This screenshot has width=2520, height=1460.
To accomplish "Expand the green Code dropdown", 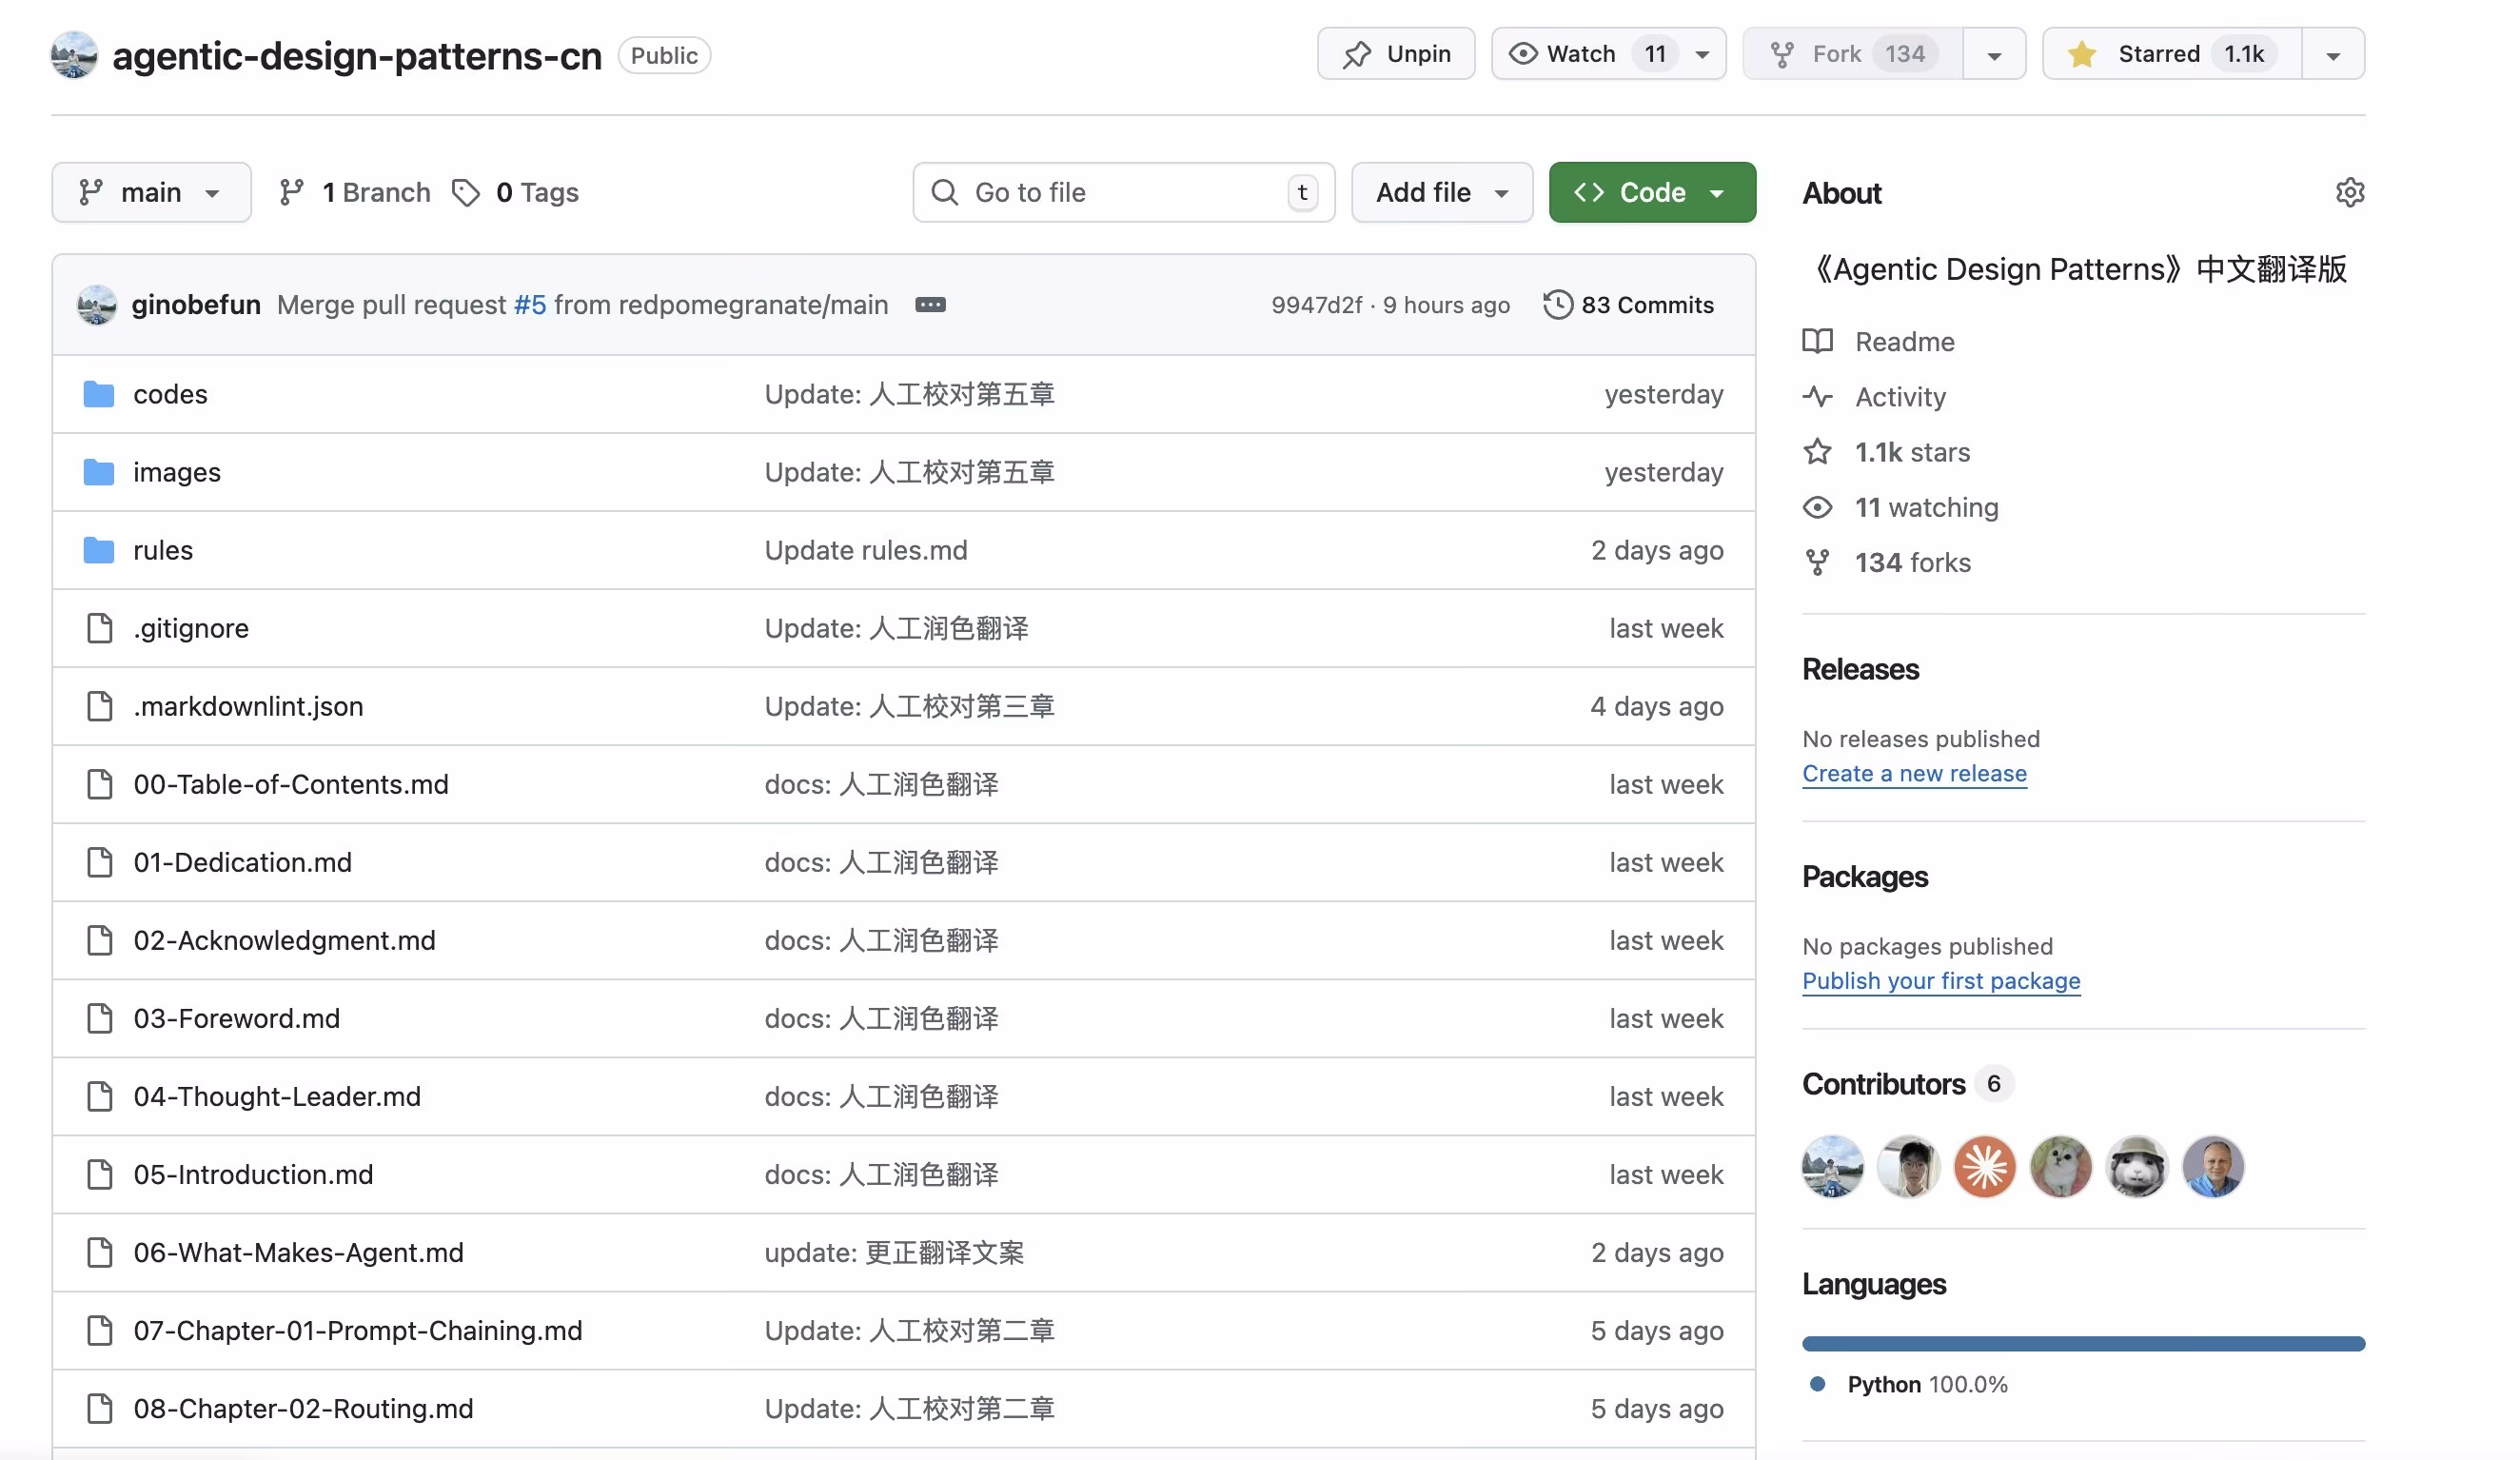I will click(1652, 192).
